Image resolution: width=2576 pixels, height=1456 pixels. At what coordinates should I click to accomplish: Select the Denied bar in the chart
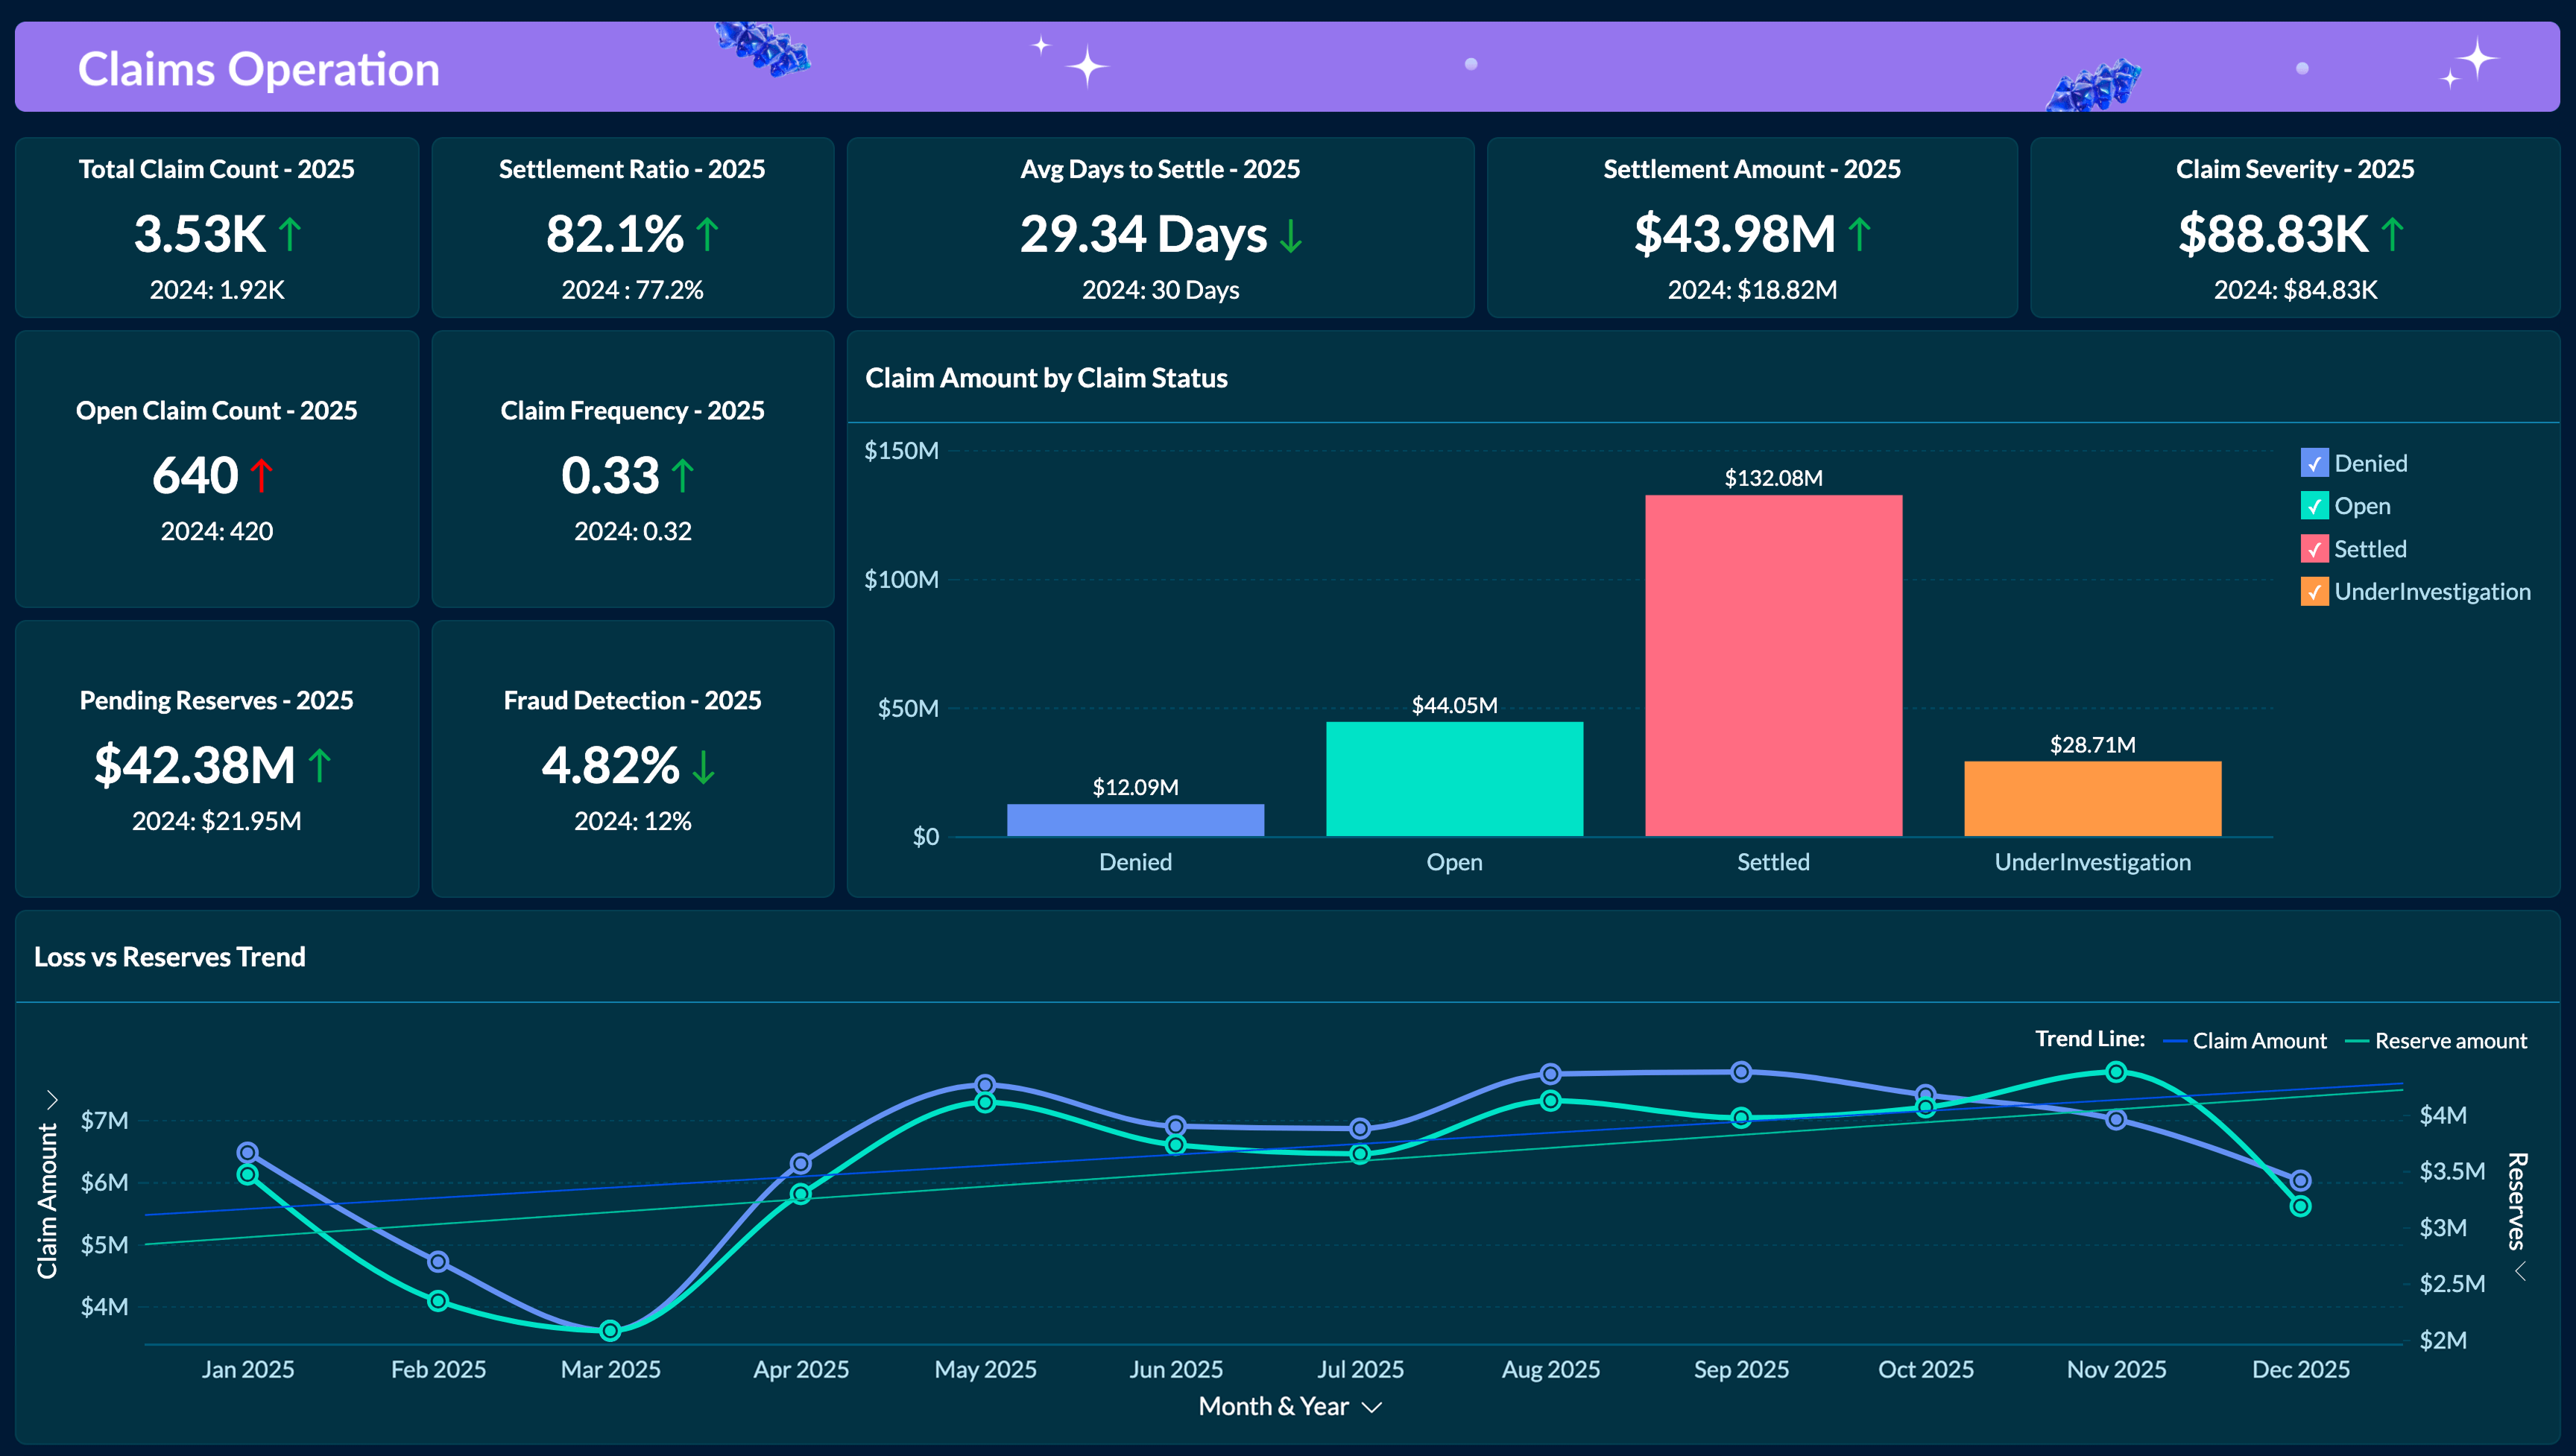1135,818
